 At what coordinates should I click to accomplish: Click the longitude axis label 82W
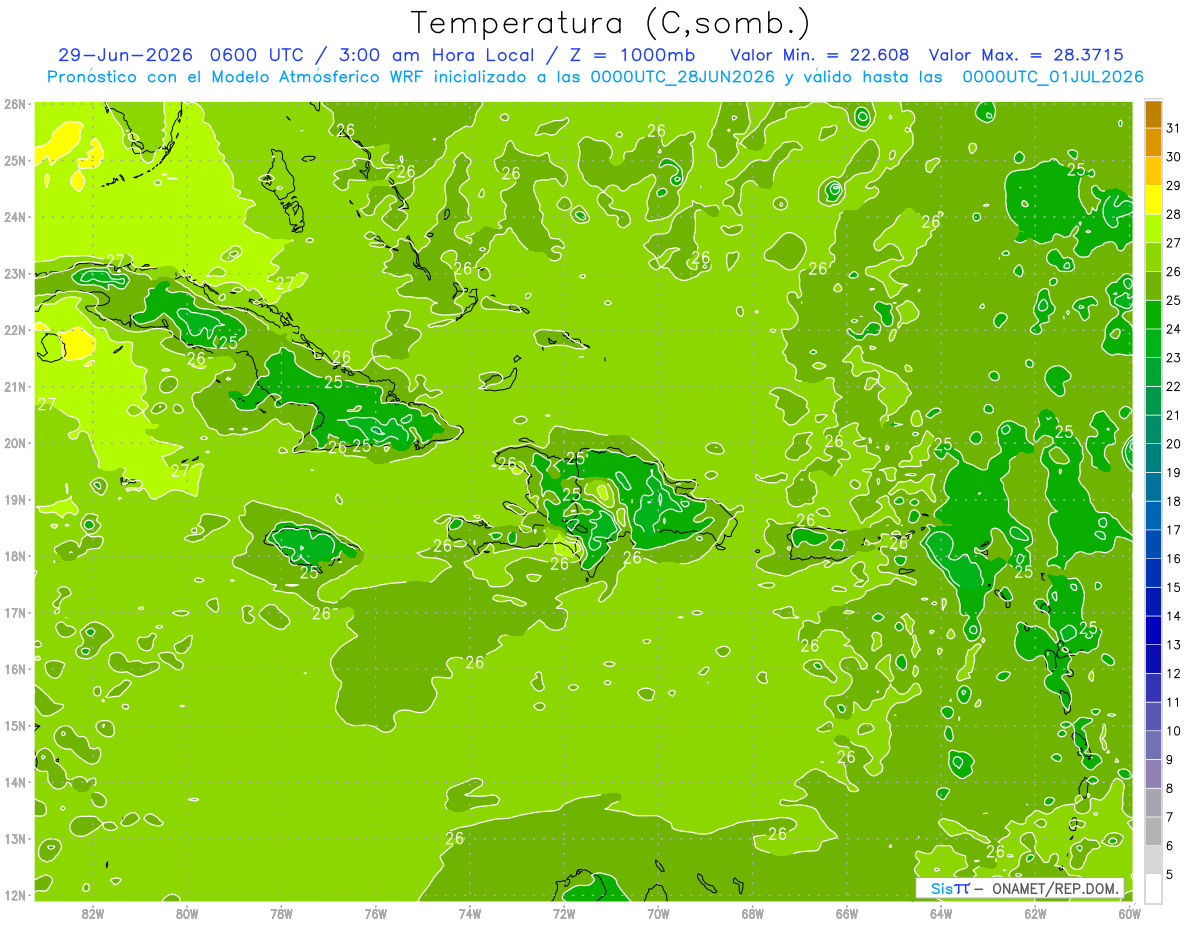[93, 913]
